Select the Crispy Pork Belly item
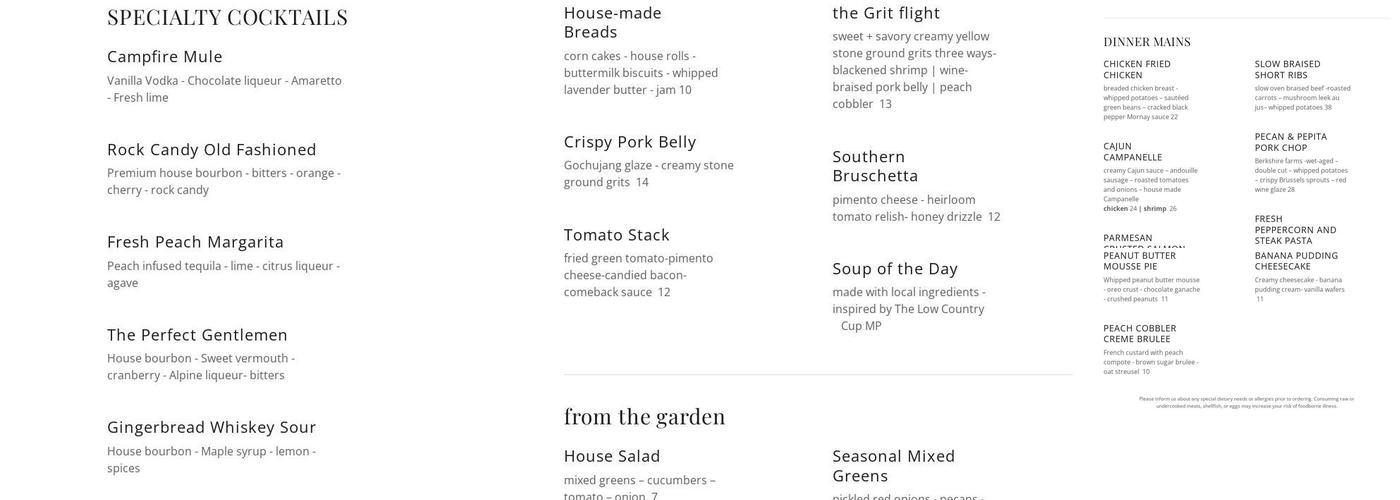Screen dimensions: 1400x500 pyautogui.click(x=630, y=141)
